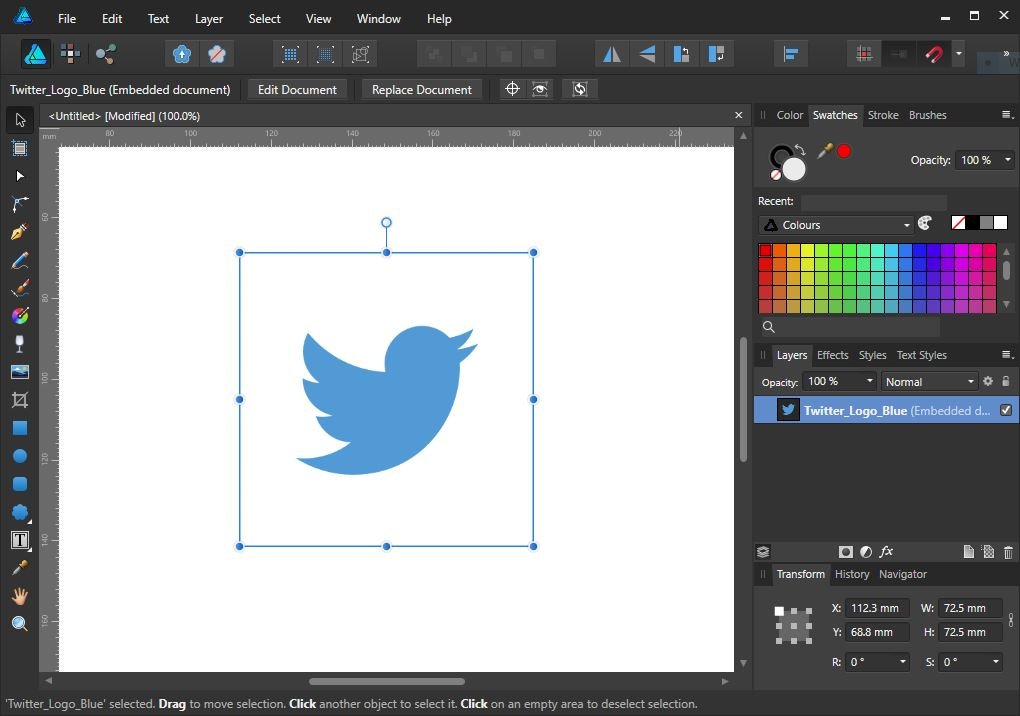Viewport: 1020px width, 716px height.
Task: Select the Pen tool
Action: pyautogui.click(x=20, y=232)
